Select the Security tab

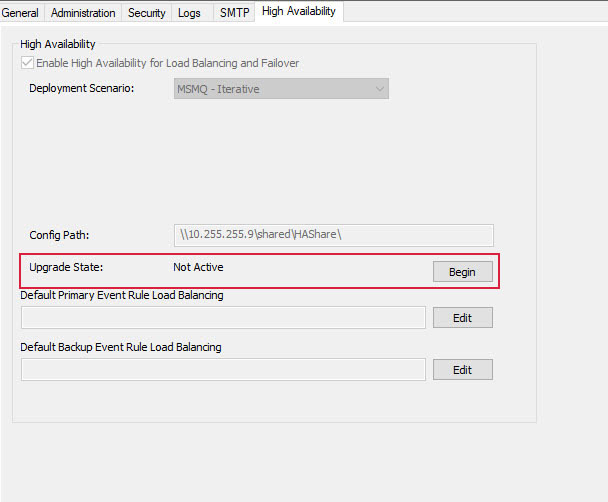pos(146,13)
